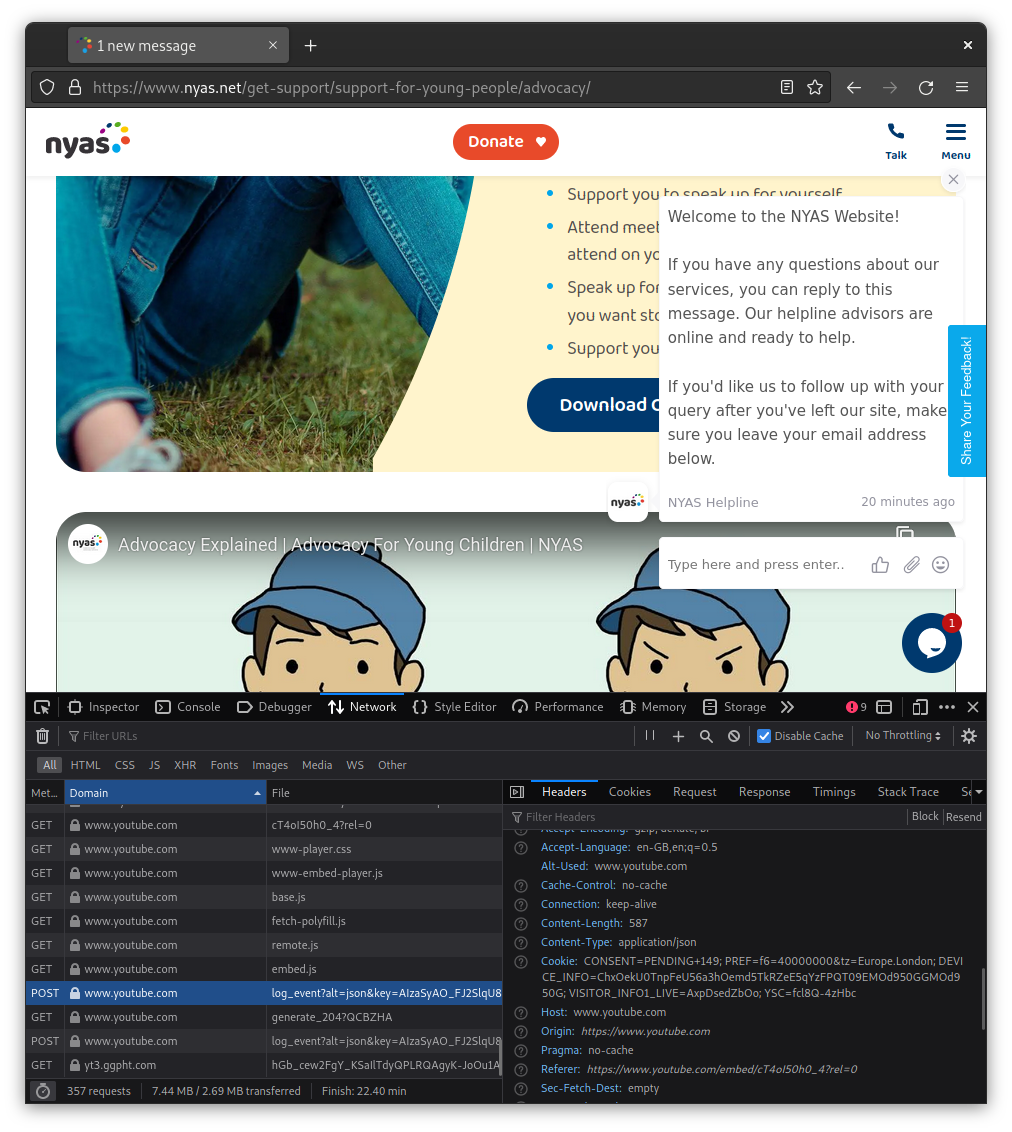This screenshot has height=1132, width=1012.
Task: Click the Talk phone icon
Action: [x=896, y=141]
